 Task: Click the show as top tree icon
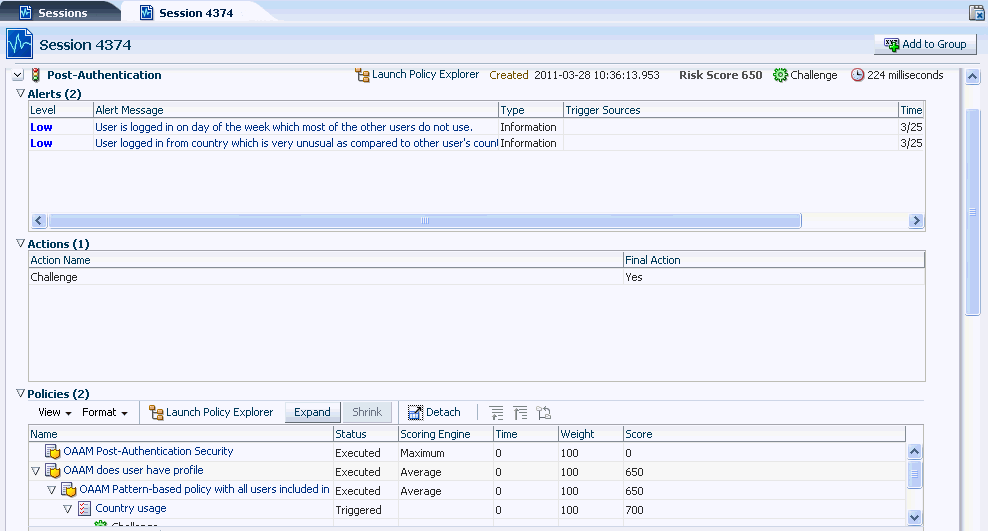[544, 413]
